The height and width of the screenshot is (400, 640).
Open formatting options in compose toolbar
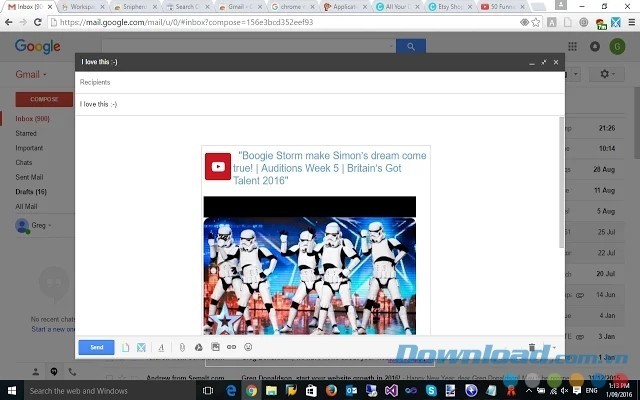(161, 347)
